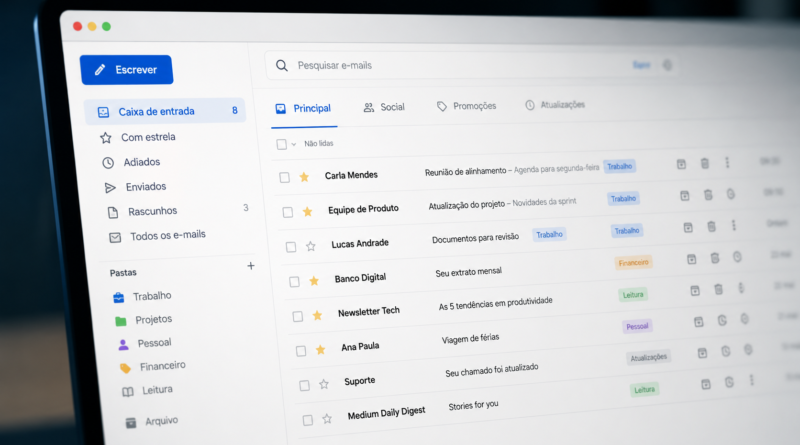Compose a new message with Escrever

127,69
